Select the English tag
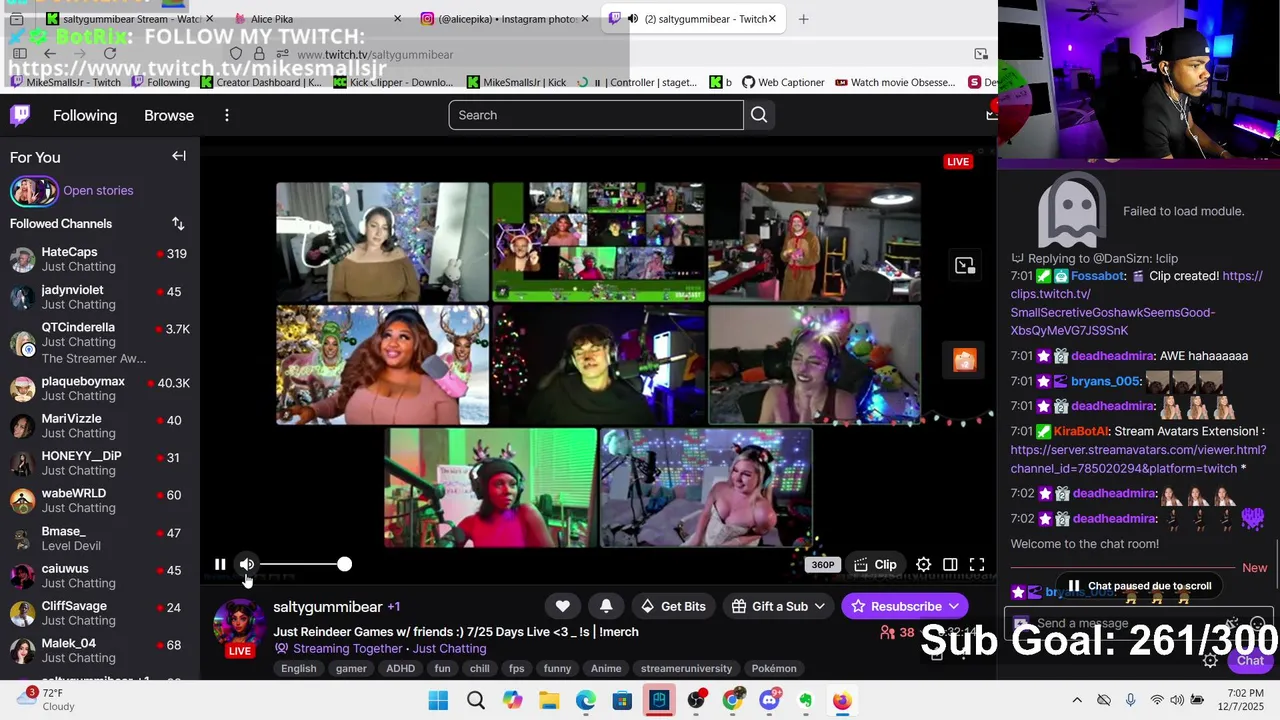 [x=298, y=669]
